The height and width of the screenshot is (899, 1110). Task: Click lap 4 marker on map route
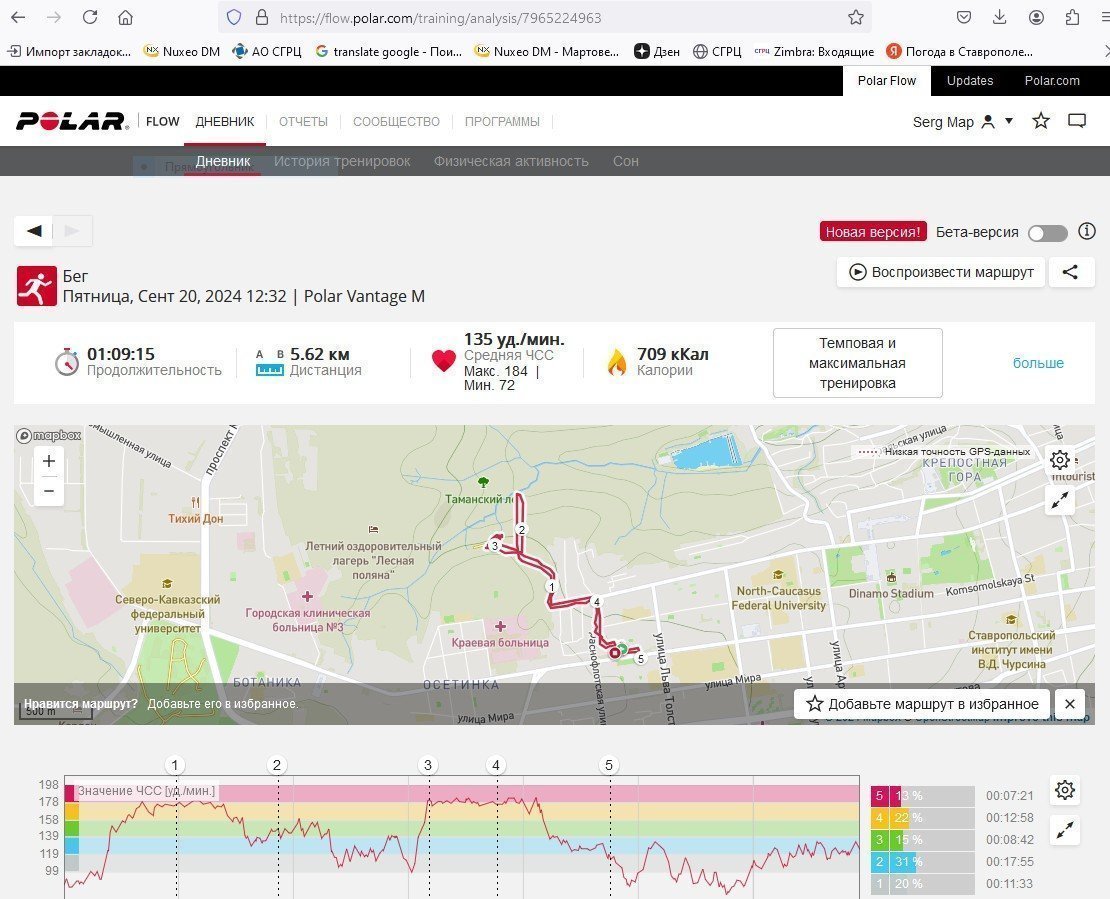(597, 602)
